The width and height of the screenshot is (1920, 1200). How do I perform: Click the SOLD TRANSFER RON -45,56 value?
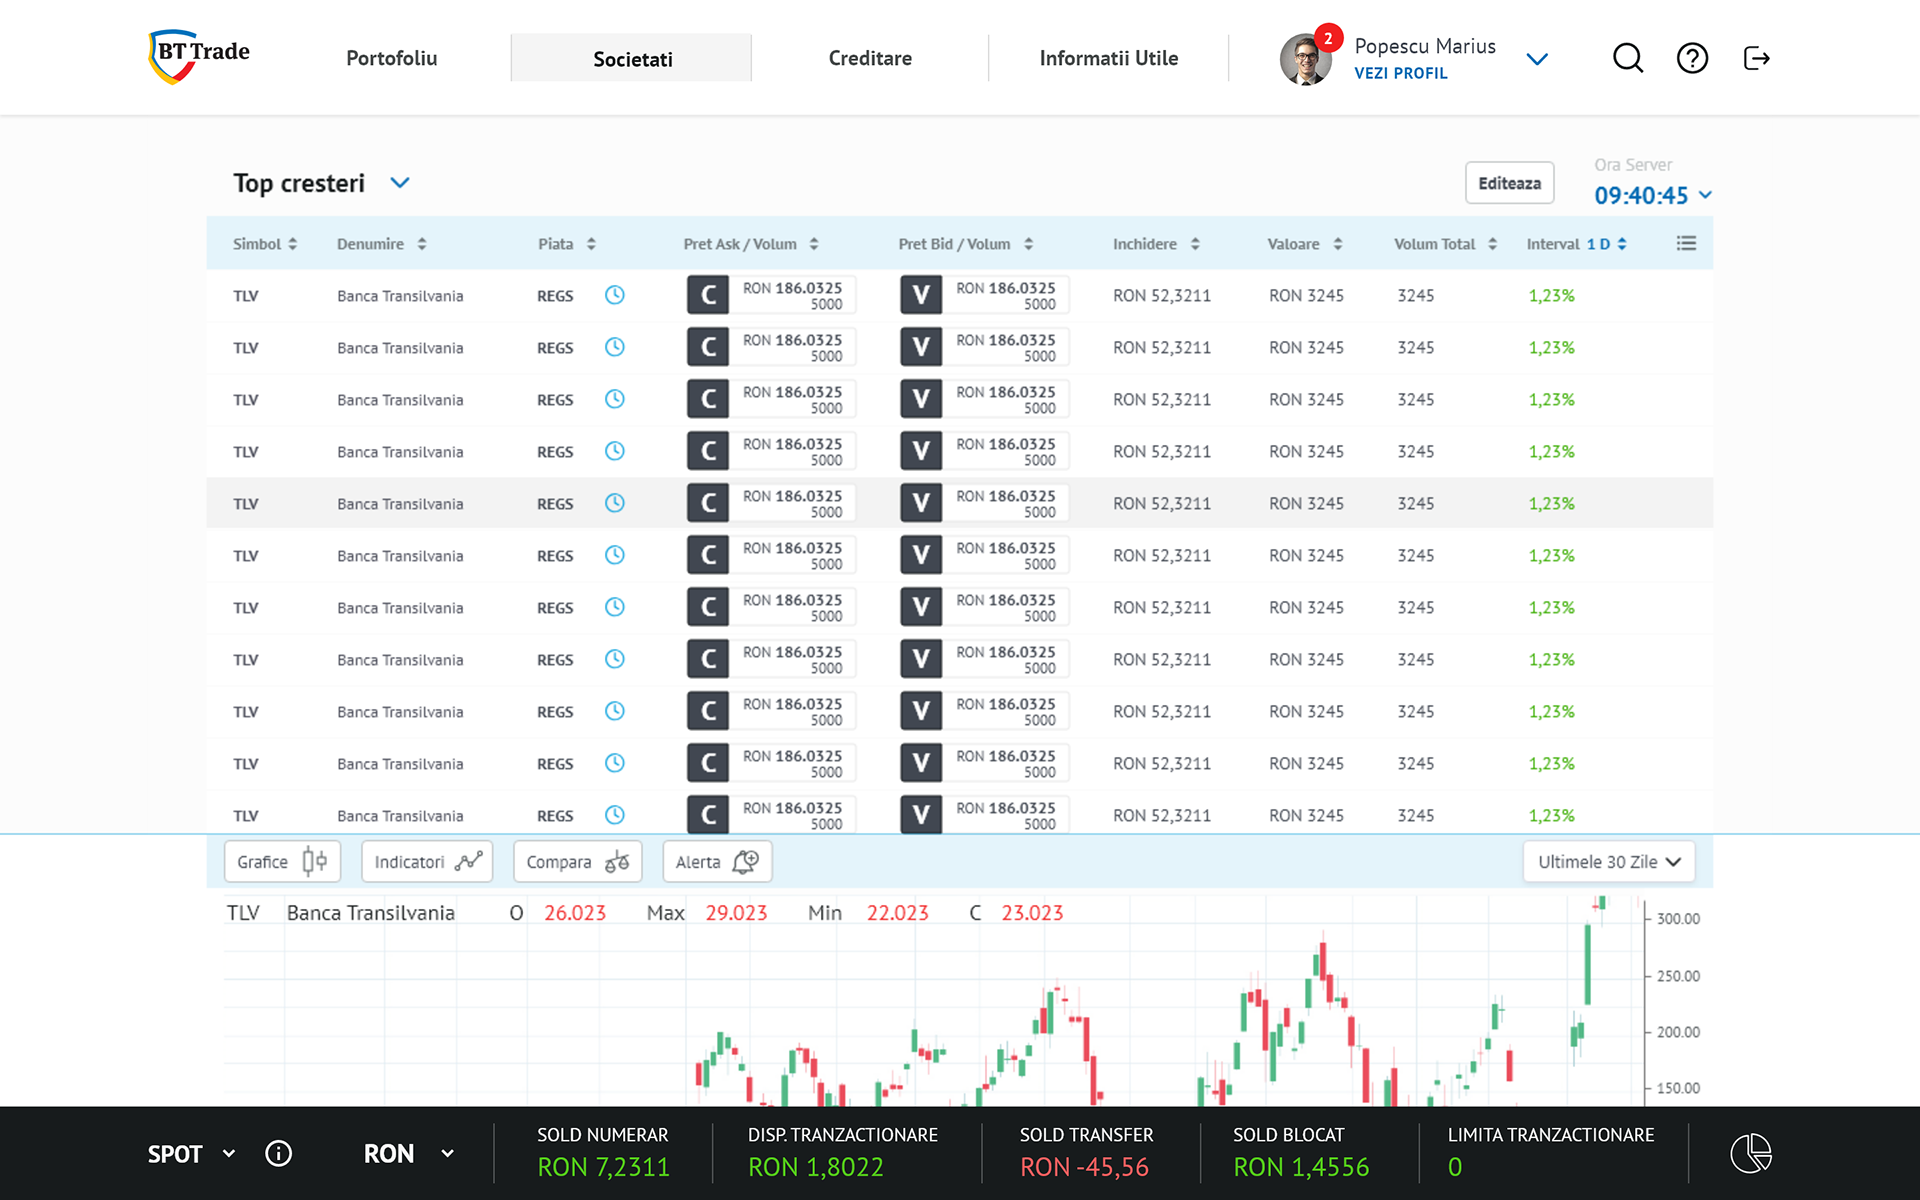click(1084, 1167)
